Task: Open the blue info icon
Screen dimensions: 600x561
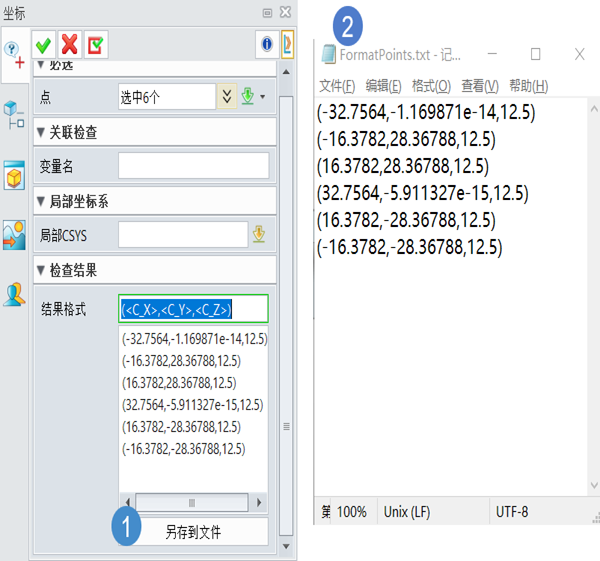Action: coord(267,44)
